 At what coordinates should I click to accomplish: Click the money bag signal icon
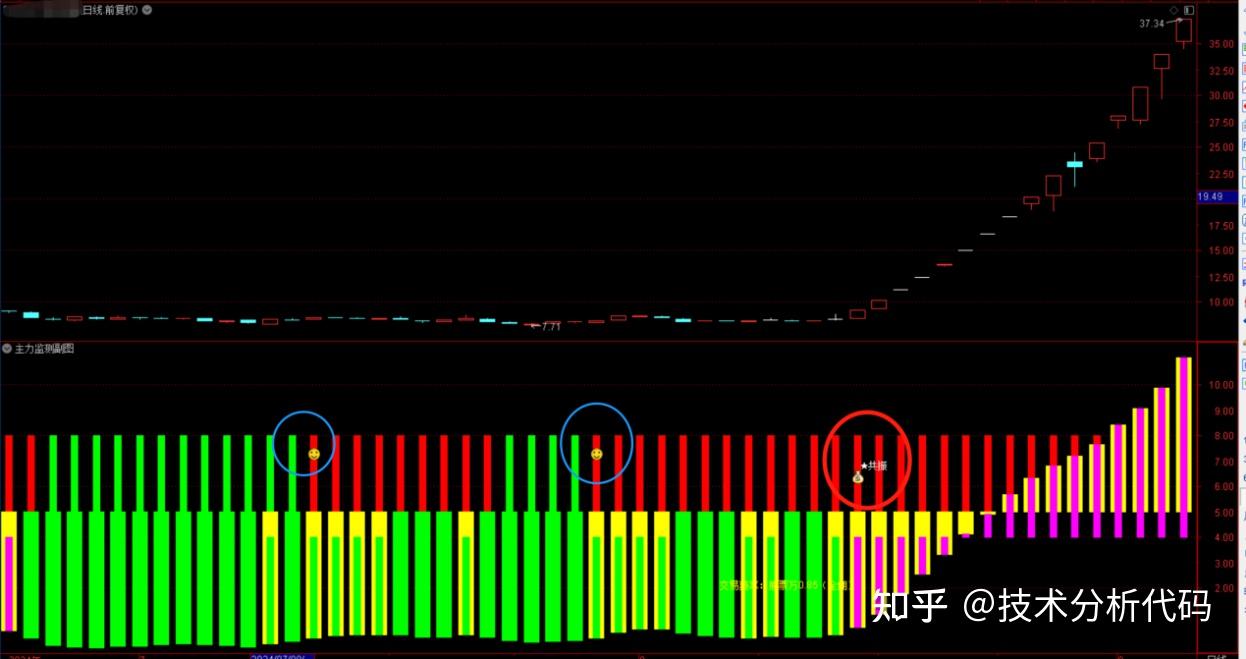pyautogui.click(x=857, y=477)
